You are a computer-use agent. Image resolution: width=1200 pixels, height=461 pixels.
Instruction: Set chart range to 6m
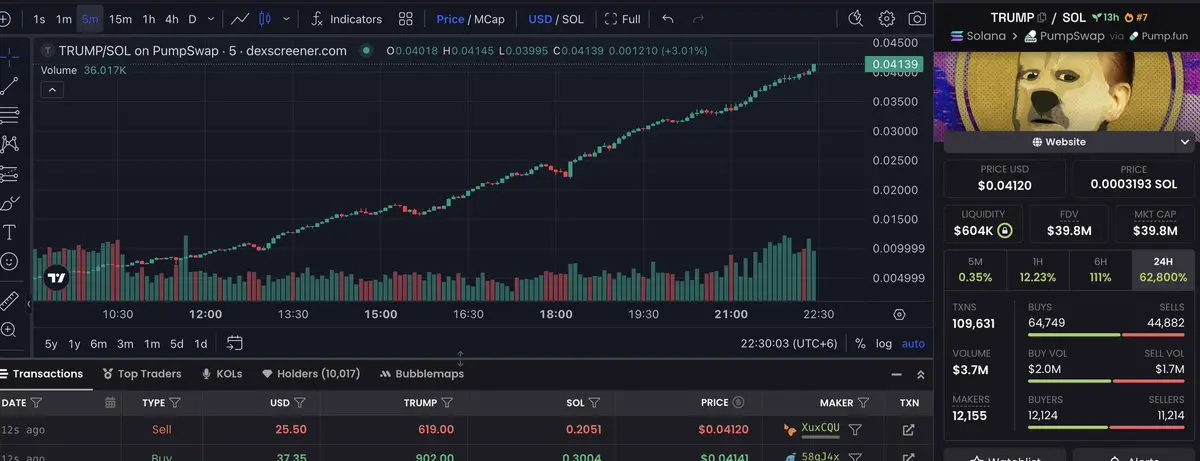click(x=98, y=343)
